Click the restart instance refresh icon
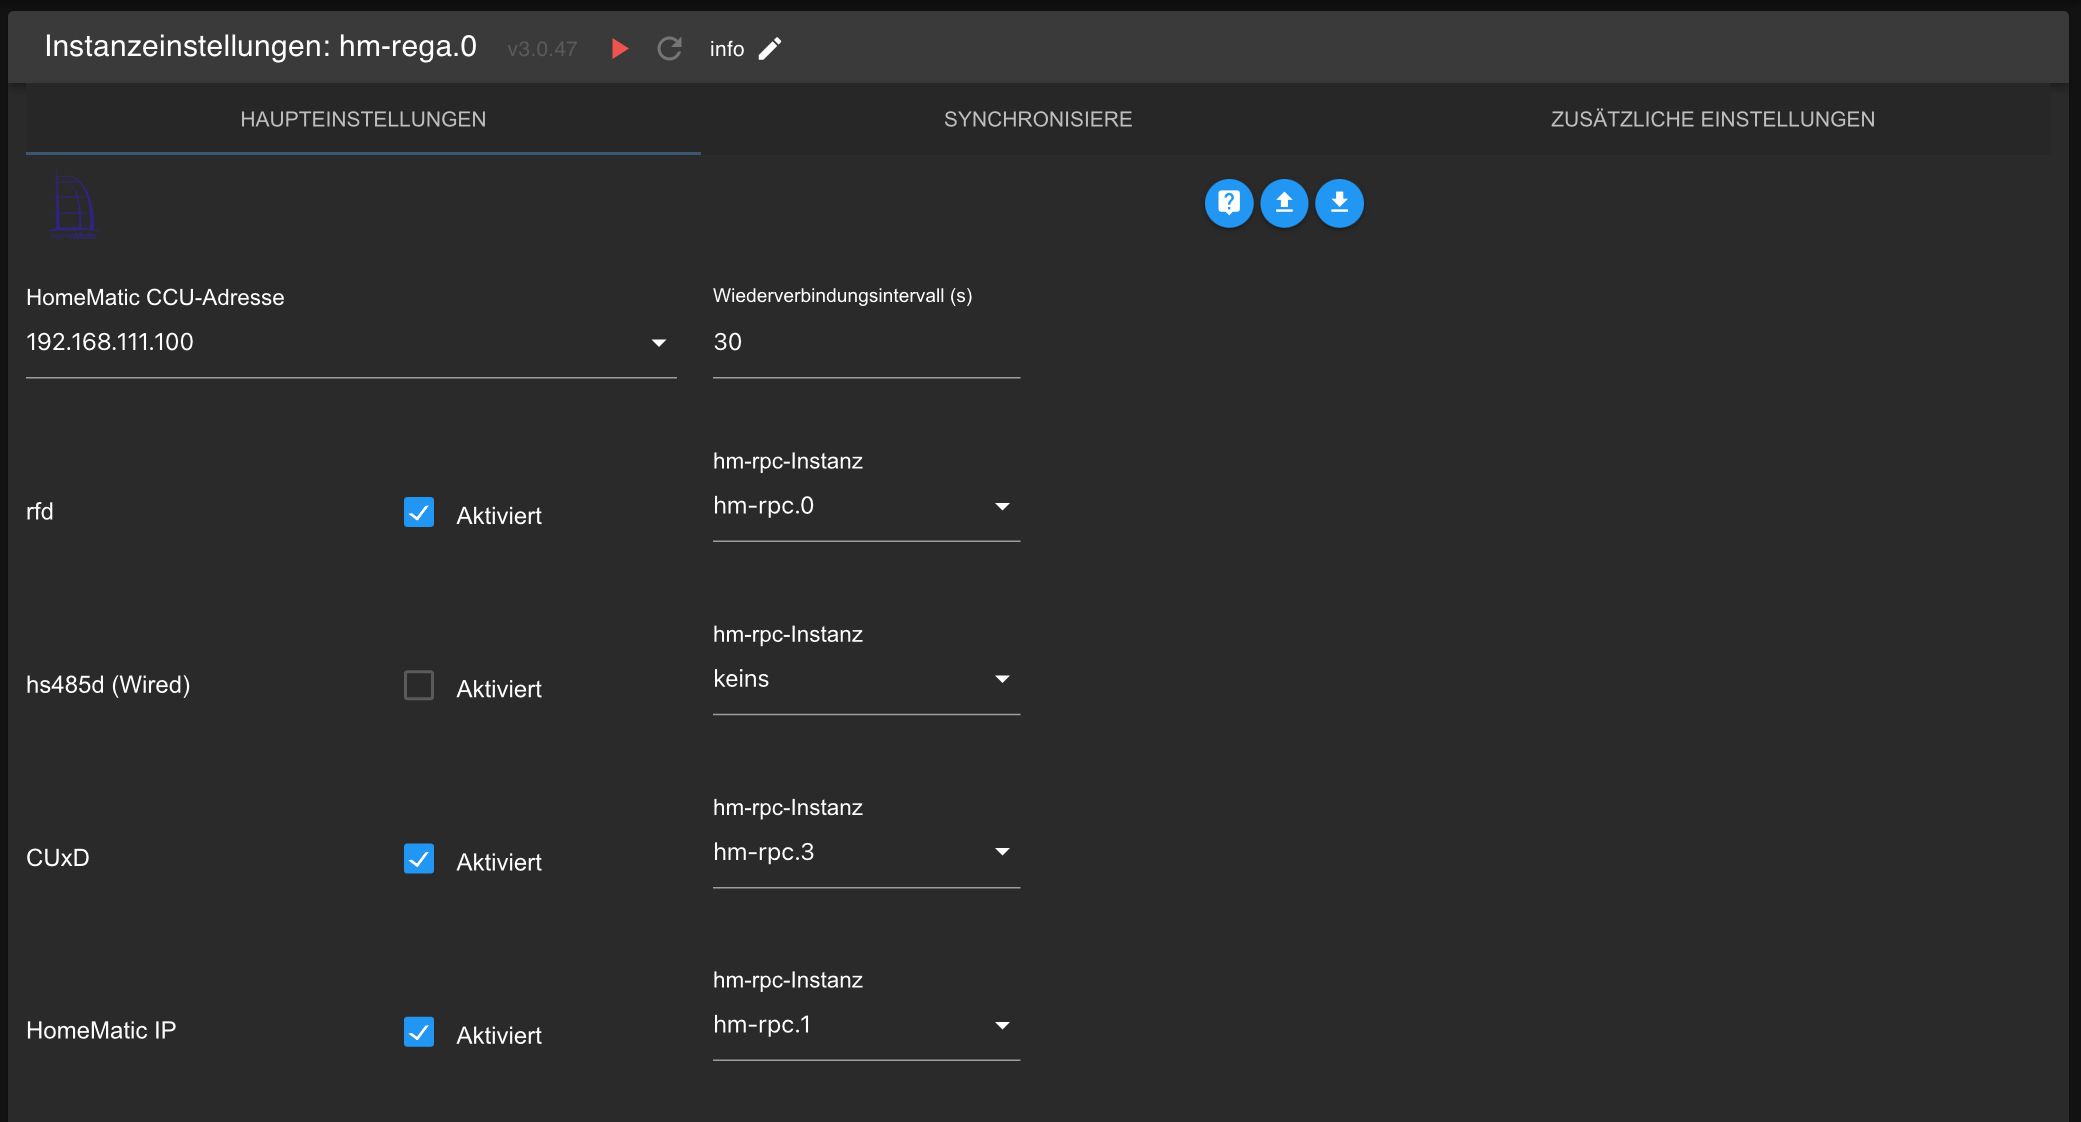Screen dimensions: 2081x1122 tap(669, 48)
